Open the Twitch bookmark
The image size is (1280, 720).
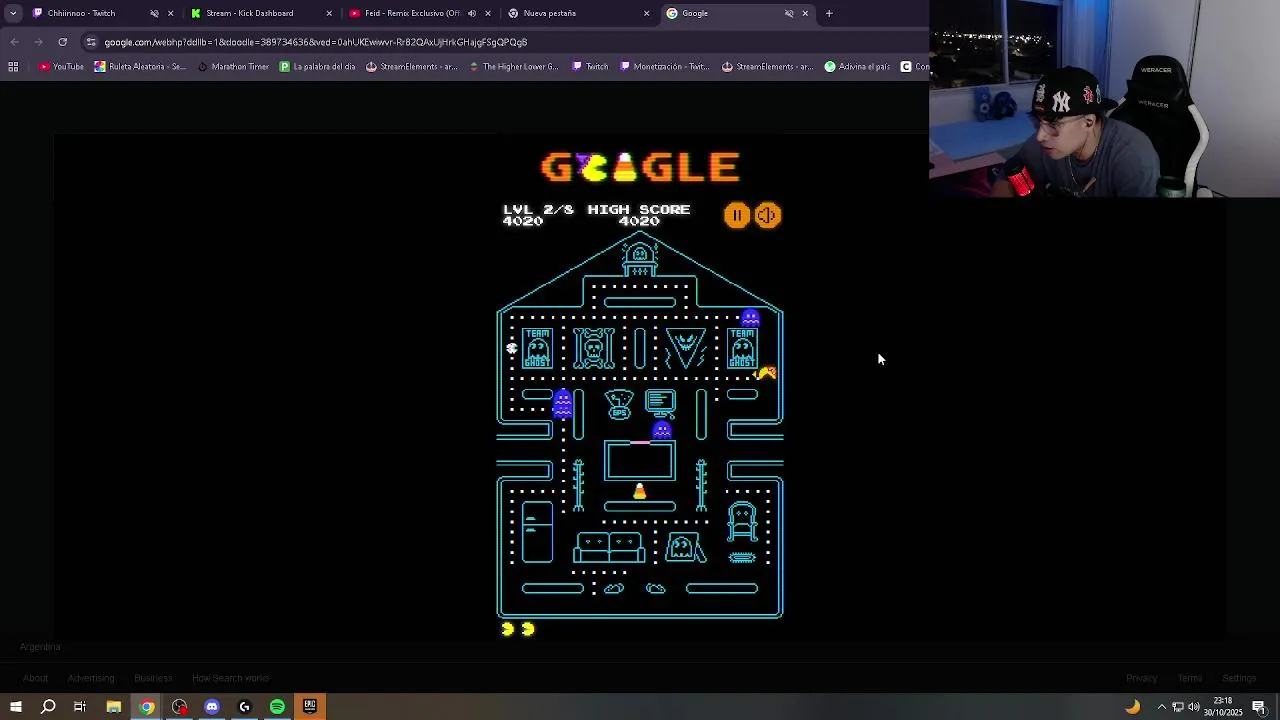[x=590, y=67]
